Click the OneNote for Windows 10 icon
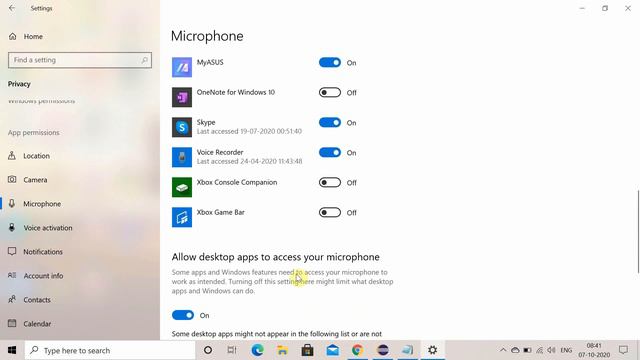The width and height of the screenshot is (640, 360). [x=182, y=97]
